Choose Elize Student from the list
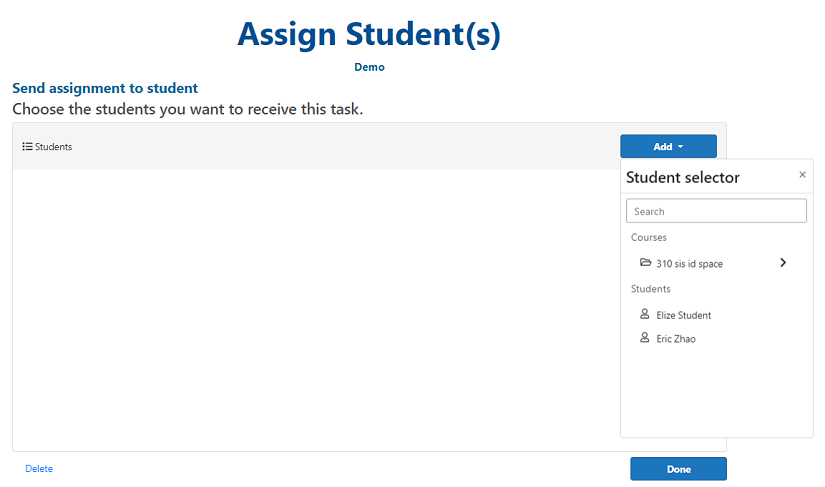 (x=684, y=315)
